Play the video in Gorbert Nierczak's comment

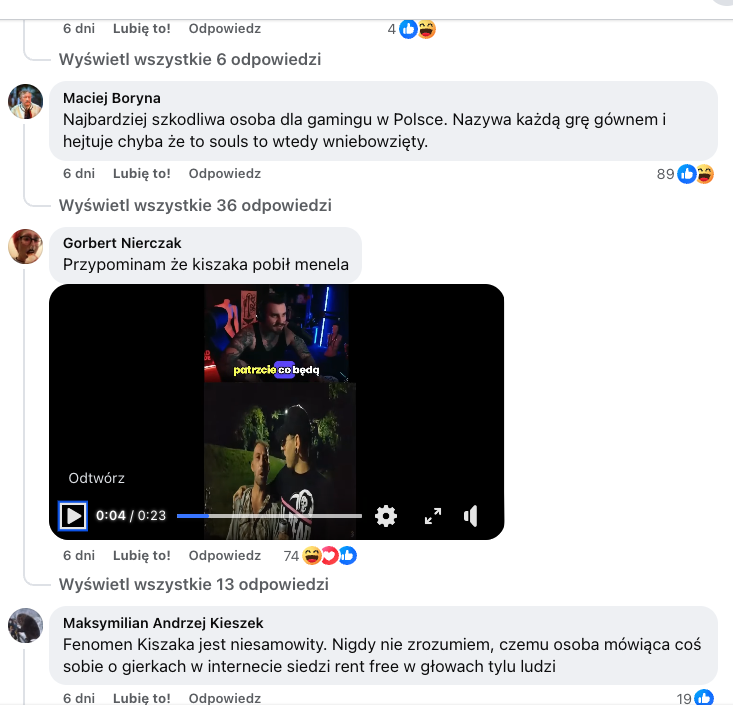click(72, 516)
